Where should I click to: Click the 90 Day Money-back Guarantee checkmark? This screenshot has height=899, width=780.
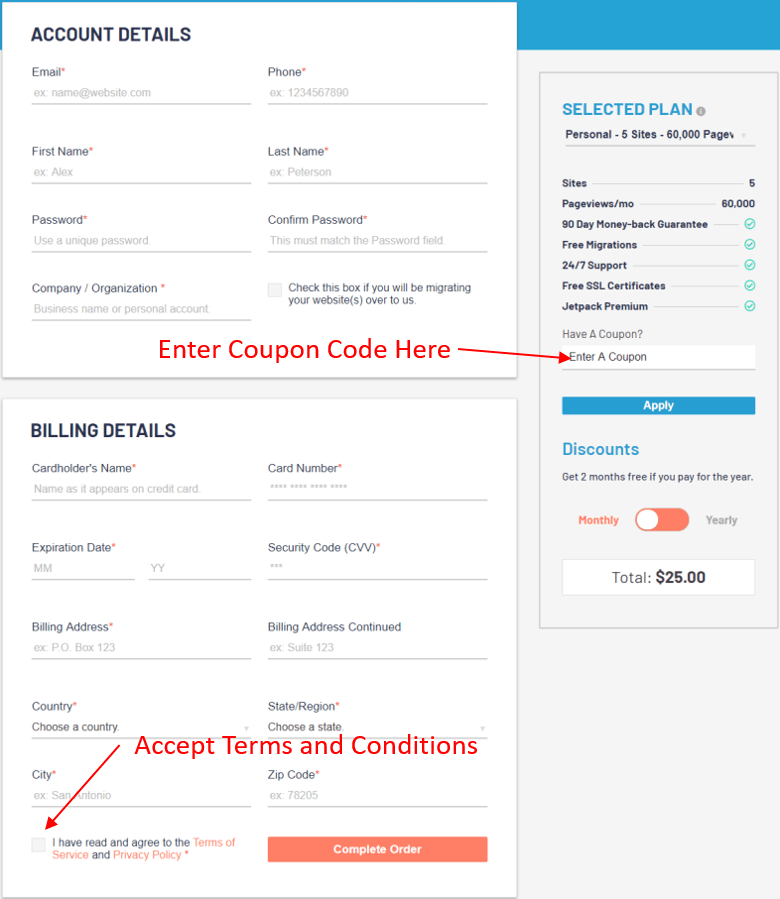[x=749, y=224]
